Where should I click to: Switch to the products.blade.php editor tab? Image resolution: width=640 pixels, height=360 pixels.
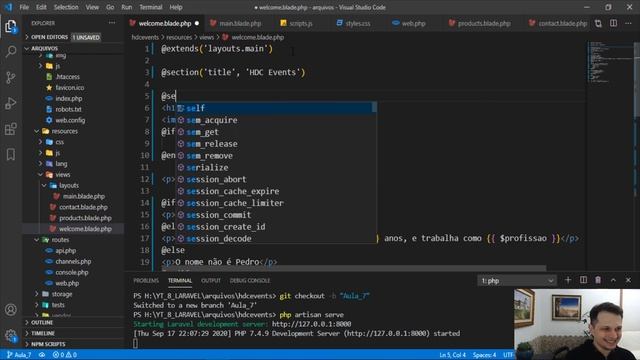coord(484,24)
